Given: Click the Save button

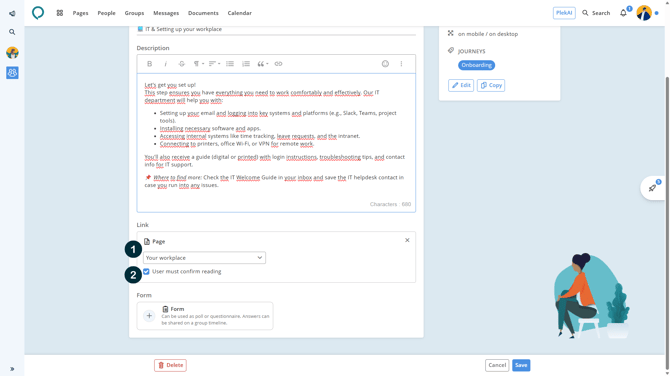Looking at the screenshot, I should click(521, 365).
